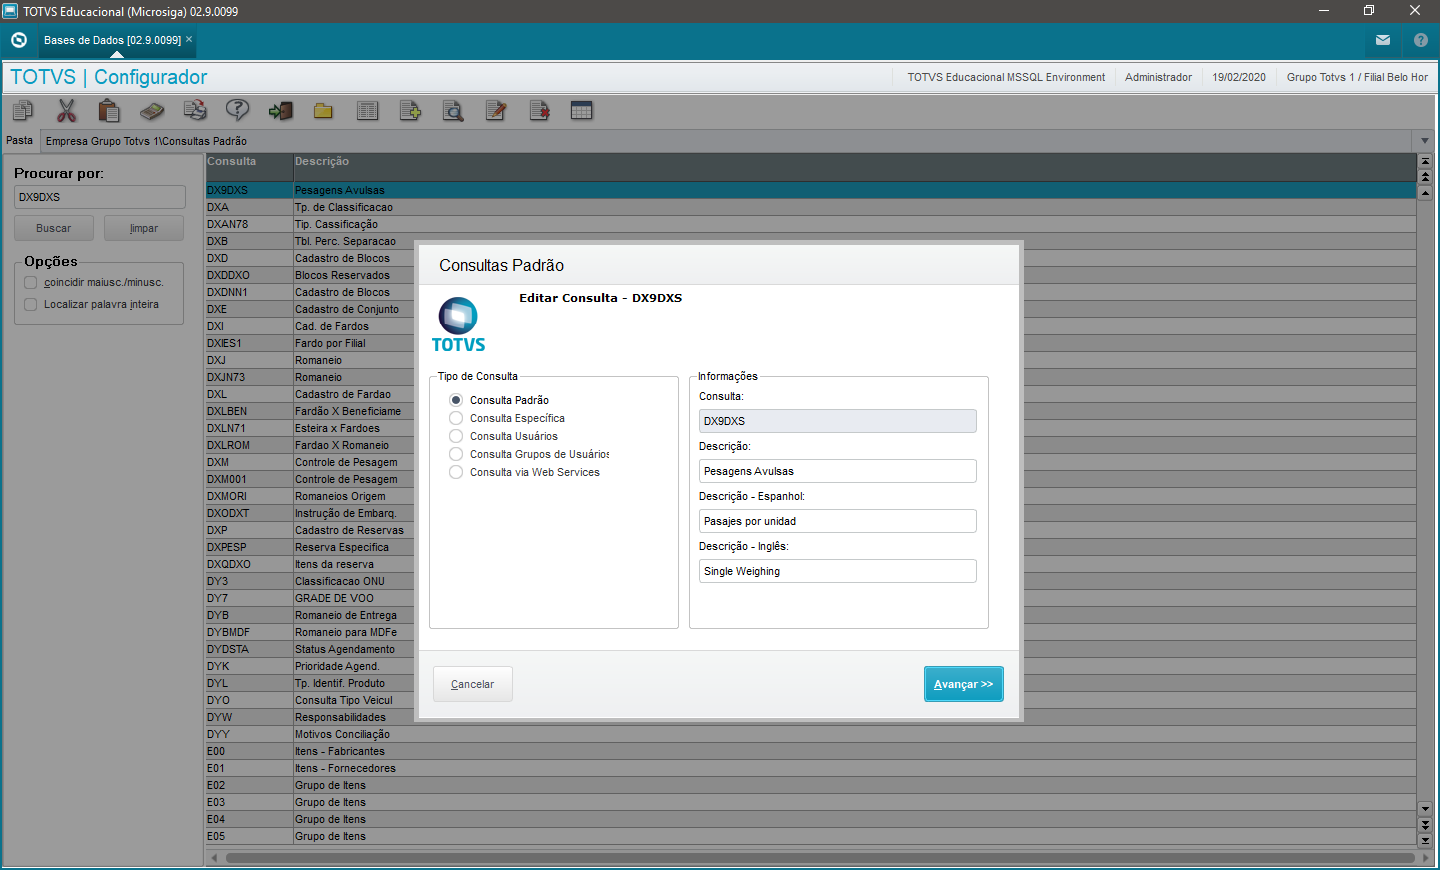Click the single up arrow scroll button
Viewport: 1440px width, 870px height.
[x=1425, y=193]
